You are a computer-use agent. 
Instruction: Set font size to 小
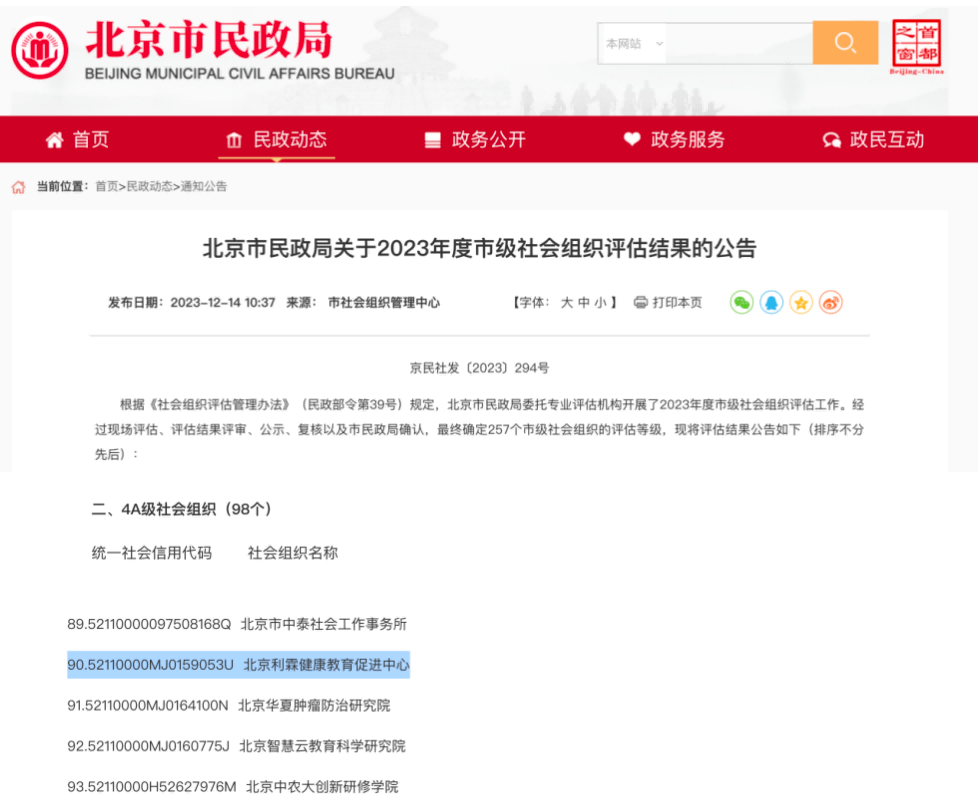tap(600, 302)
